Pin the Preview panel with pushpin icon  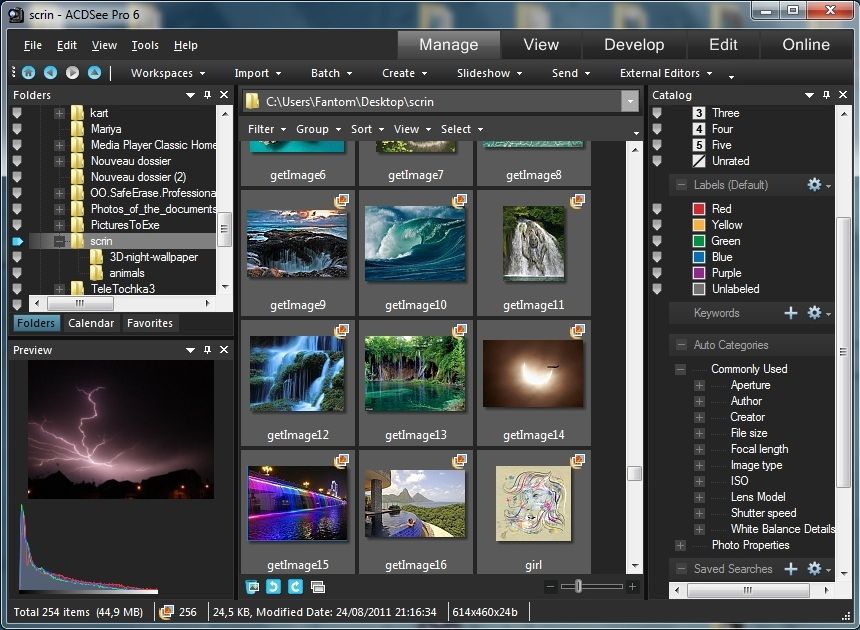coord(207,350)
